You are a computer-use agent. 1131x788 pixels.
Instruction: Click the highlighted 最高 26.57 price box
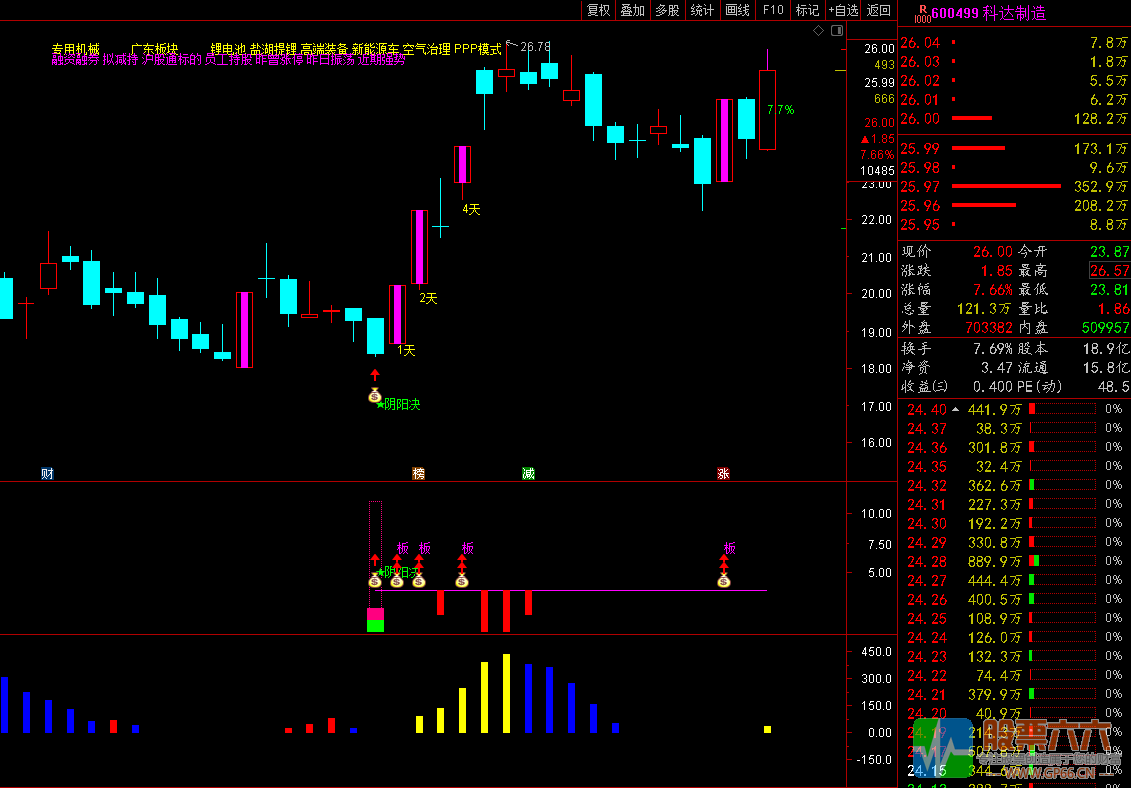point(1109,270)
